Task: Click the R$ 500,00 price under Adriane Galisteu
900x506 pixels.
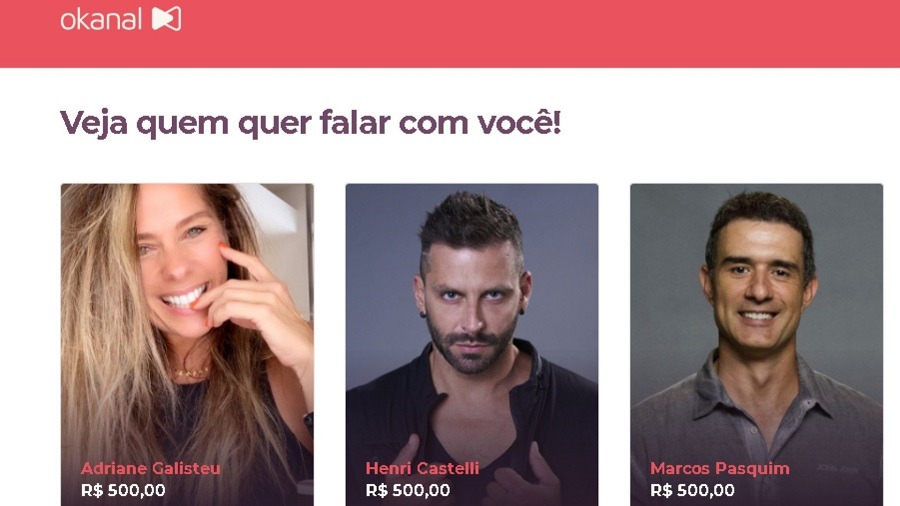Action: (123, 491)
